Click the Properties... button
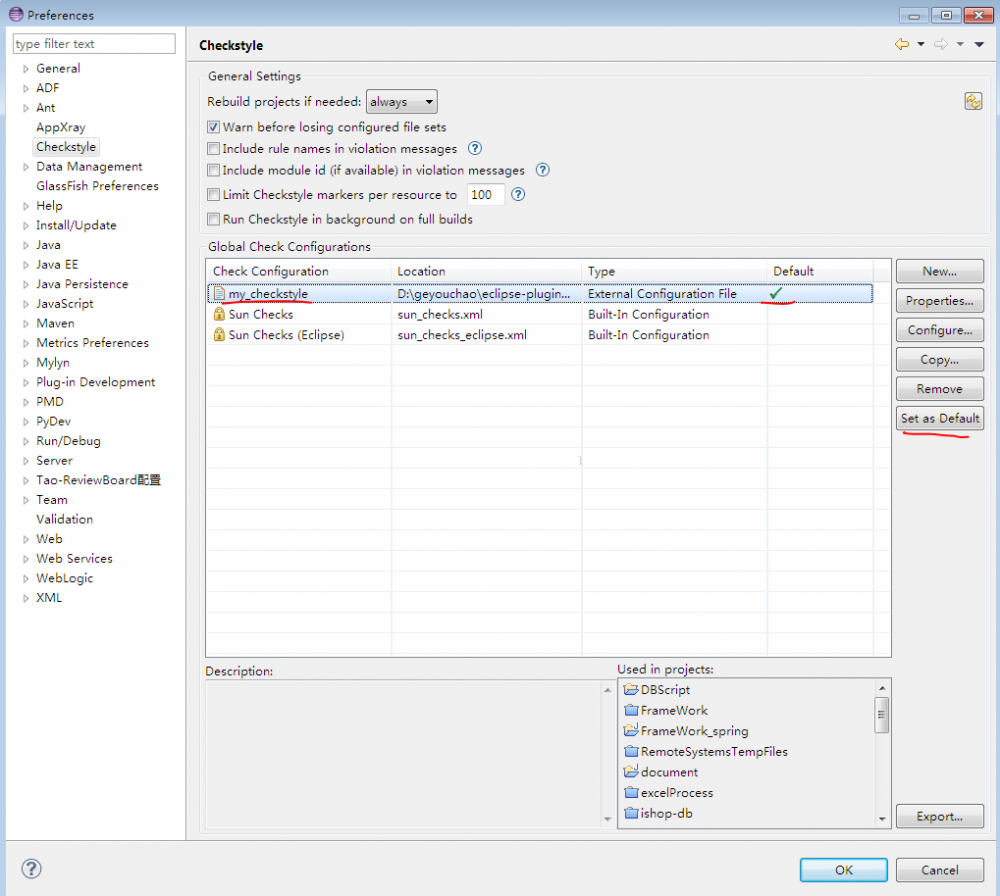Image resolution: width=1000 pixels, height=896 pixels. 939,300
